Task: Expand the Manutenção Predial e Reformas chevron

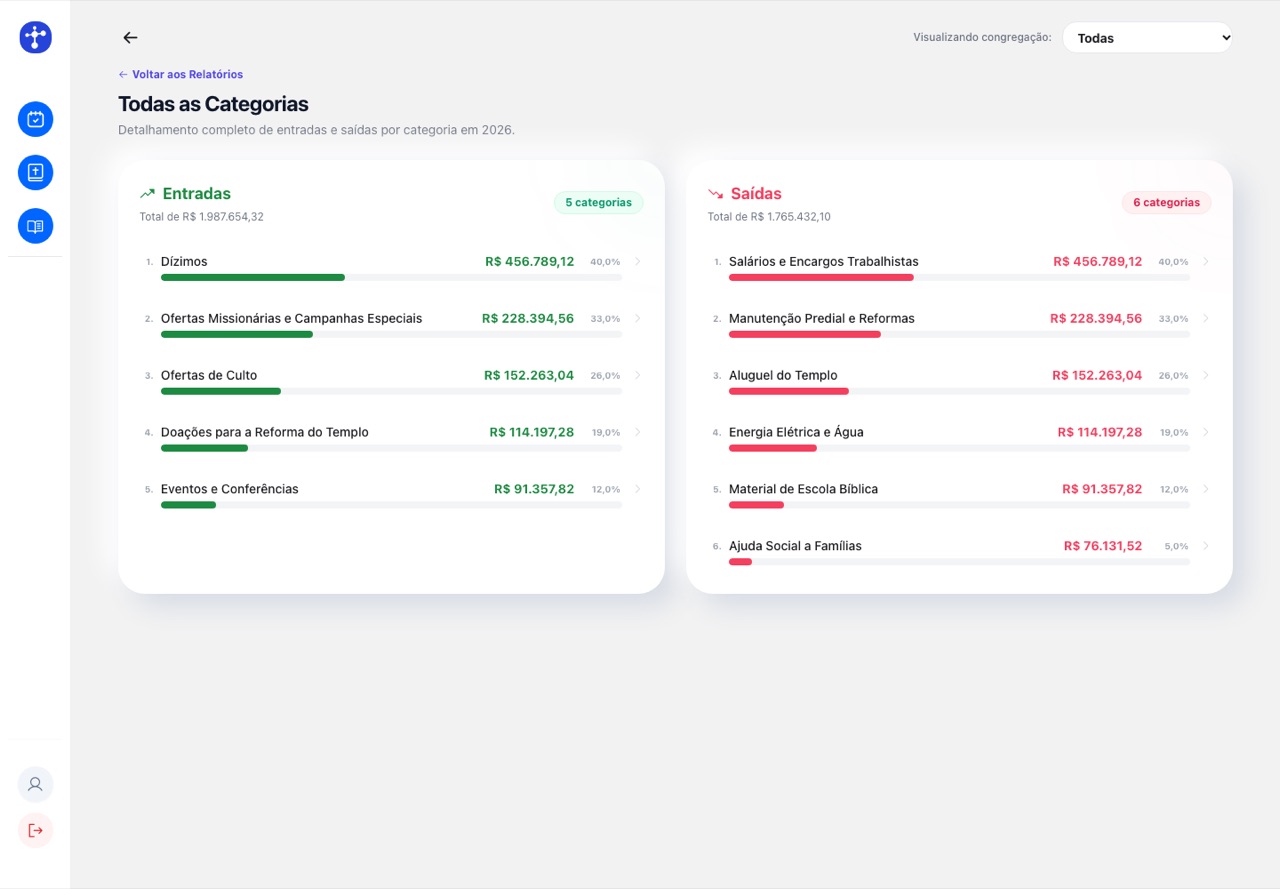Action: point(1206,319)
